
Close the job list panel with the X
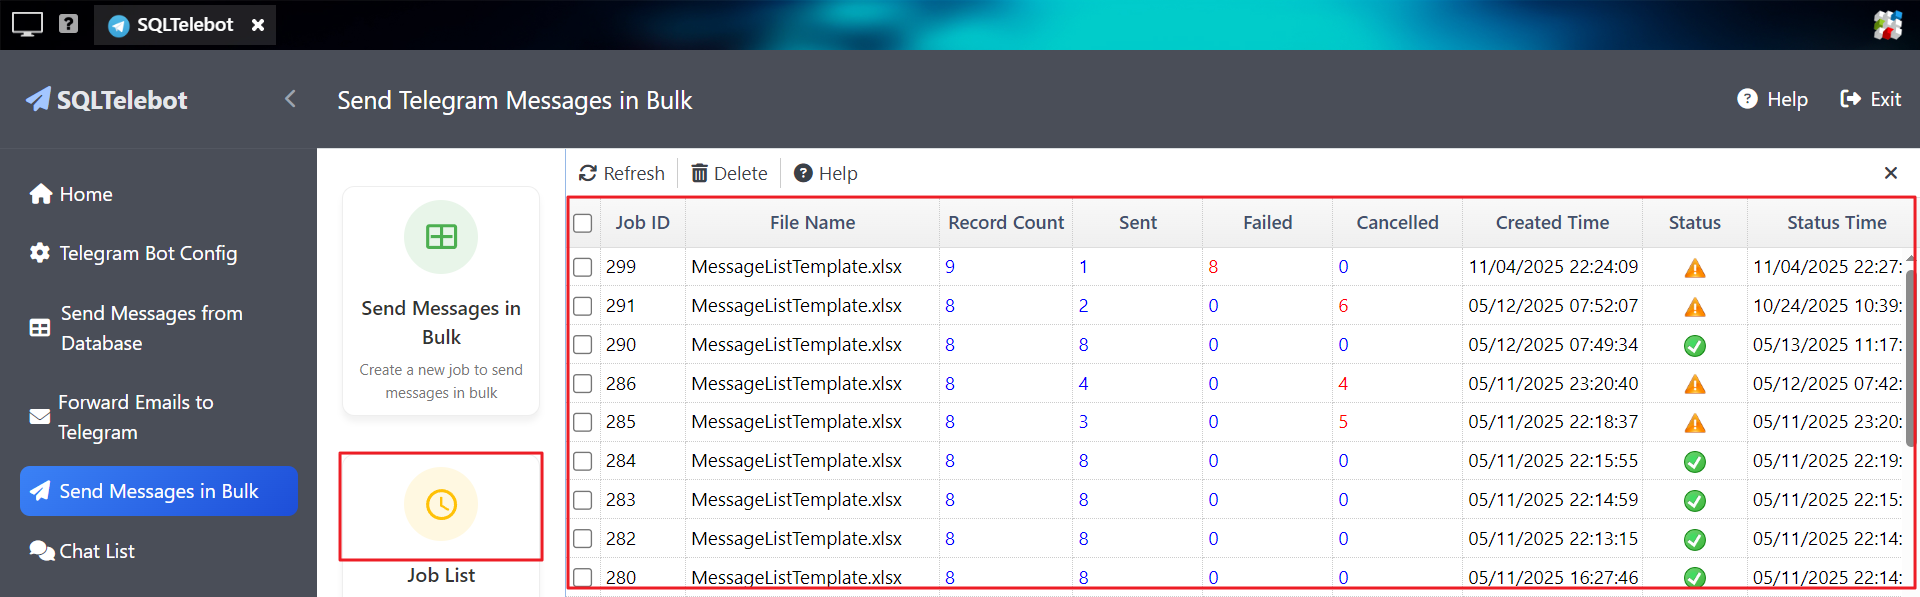pyautogui.click(x=1890, y=173)
